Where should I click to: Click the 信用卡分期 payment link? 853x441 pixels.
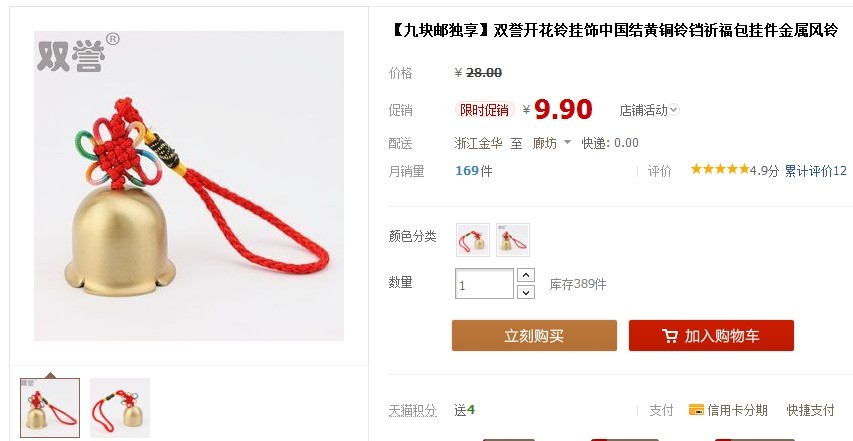coord(737,410)
